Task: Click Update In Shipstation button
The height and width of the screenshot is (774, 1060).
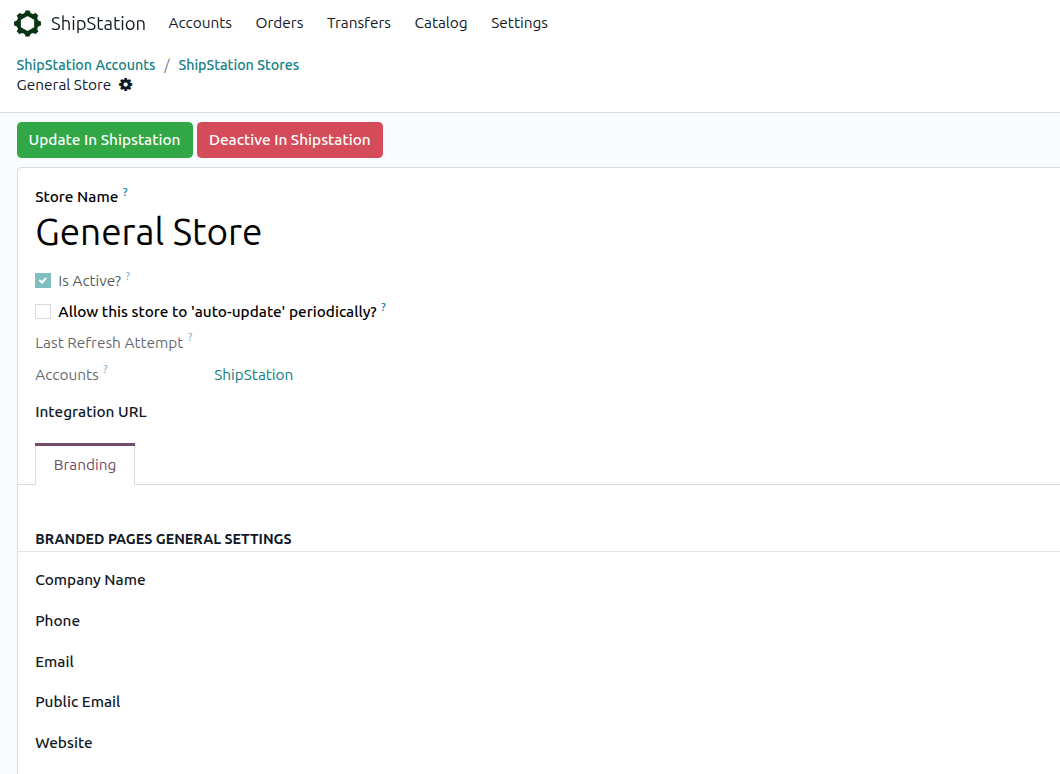Action: click(x=105, y=140)
